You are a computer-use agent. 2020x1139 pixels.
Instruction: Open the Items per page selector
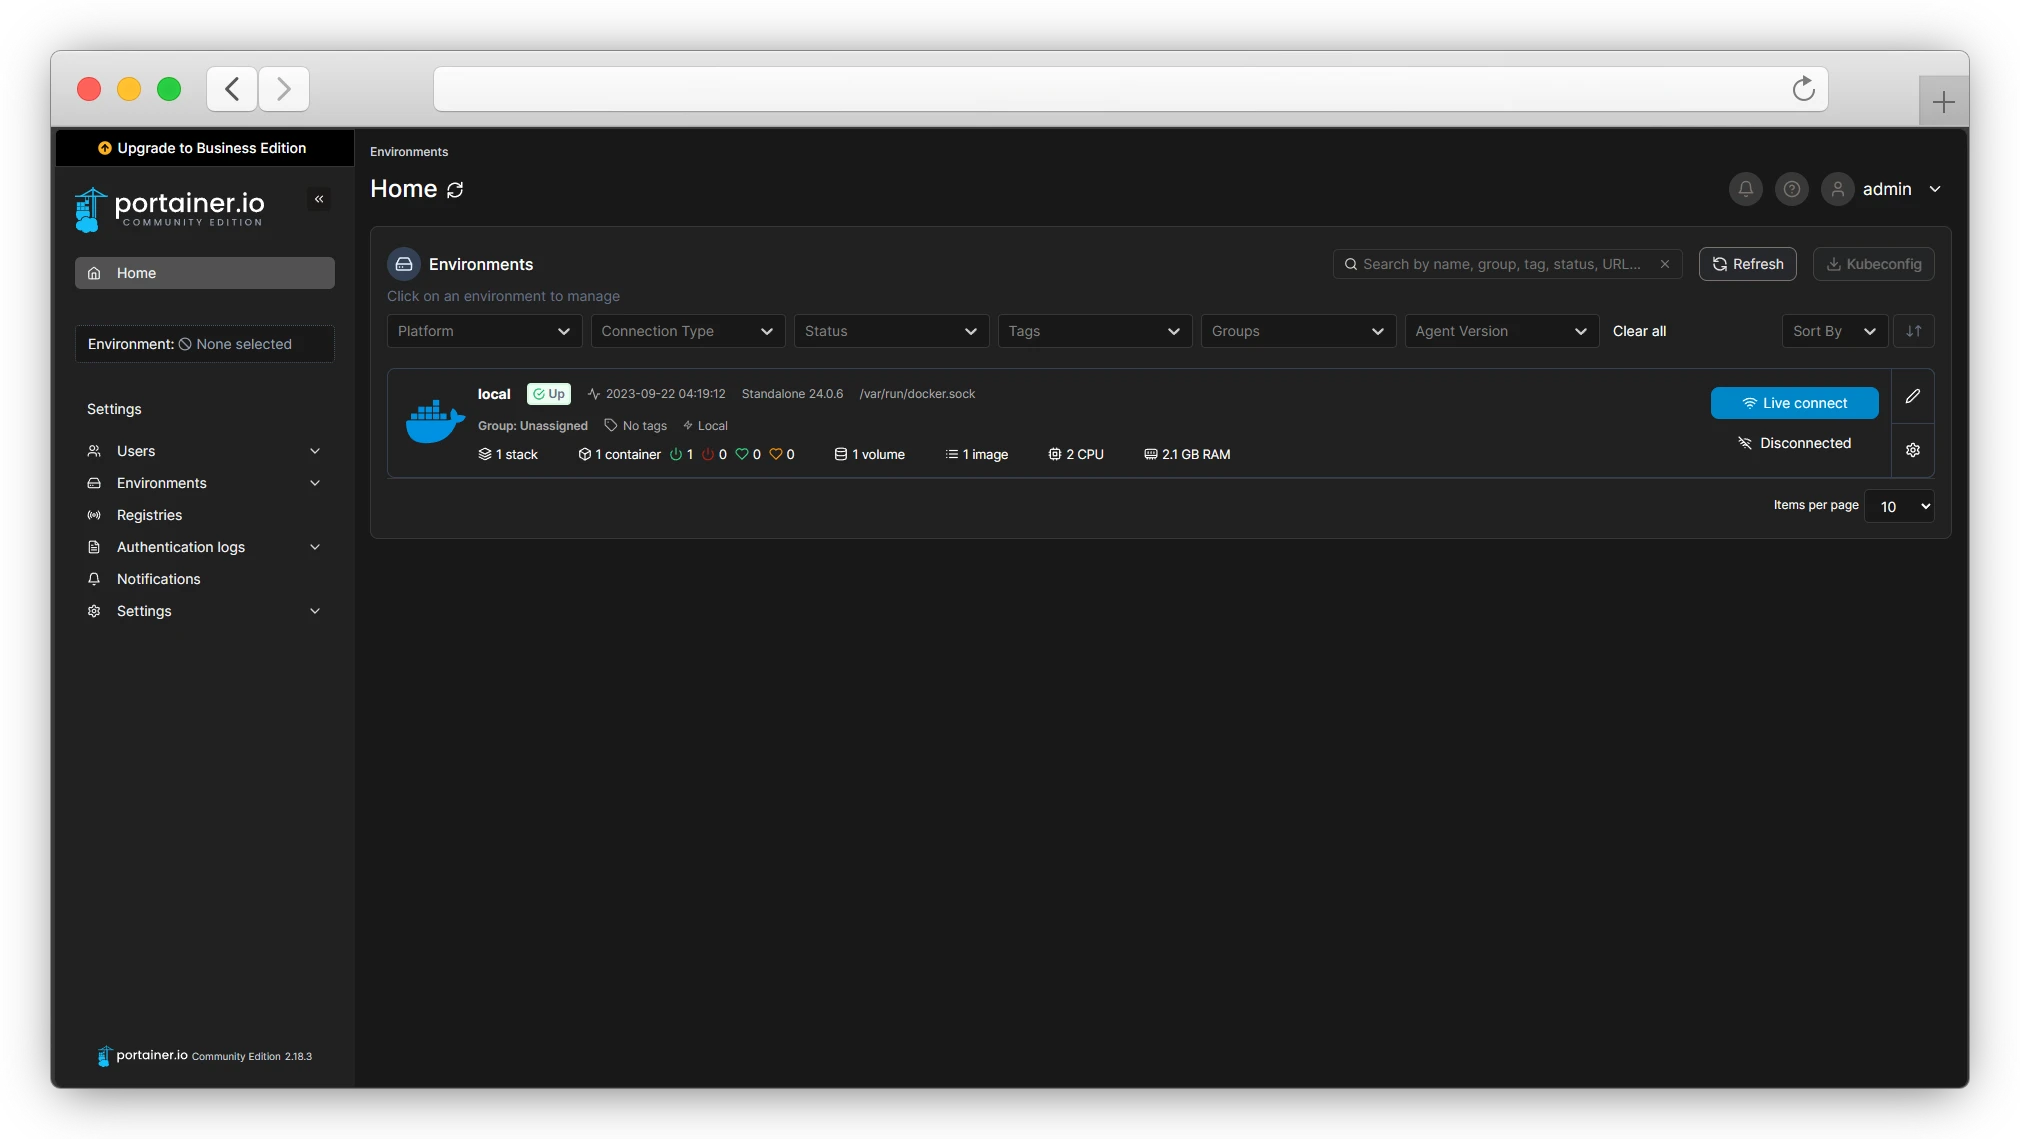pos(1898,506)
